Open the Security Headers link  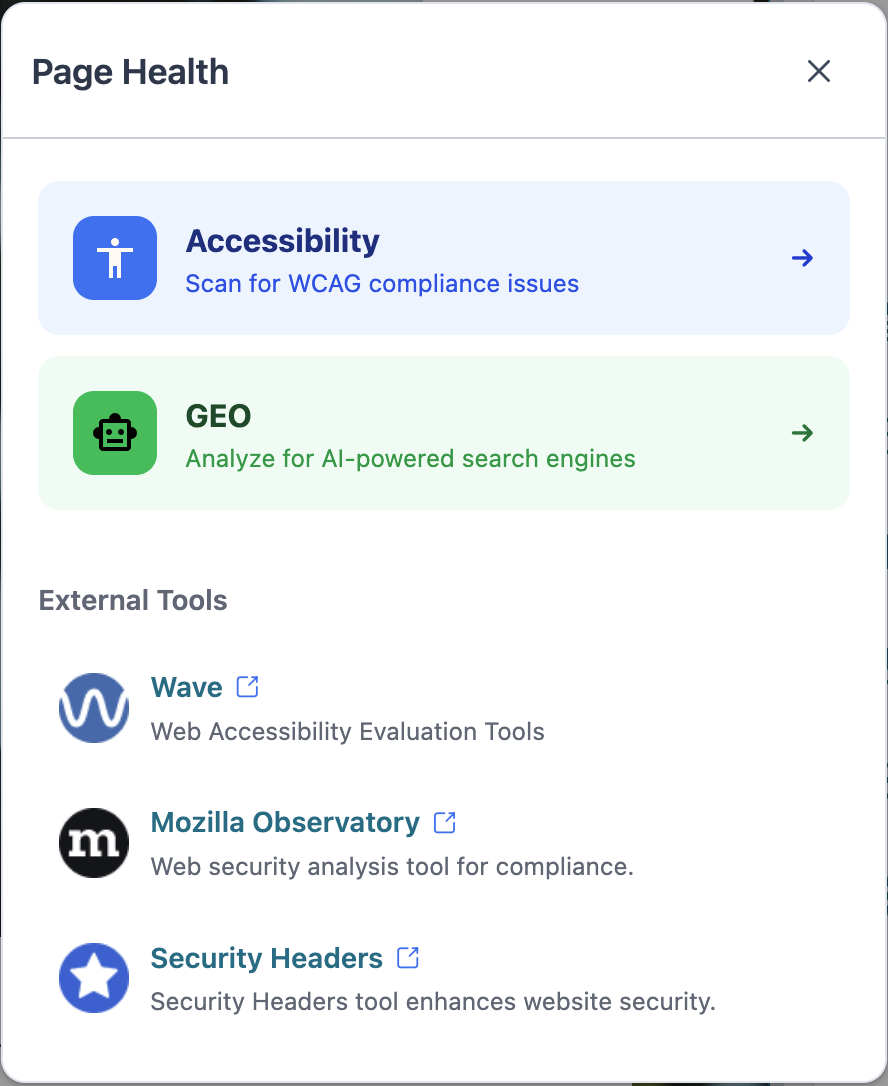(x=267, y=958)
